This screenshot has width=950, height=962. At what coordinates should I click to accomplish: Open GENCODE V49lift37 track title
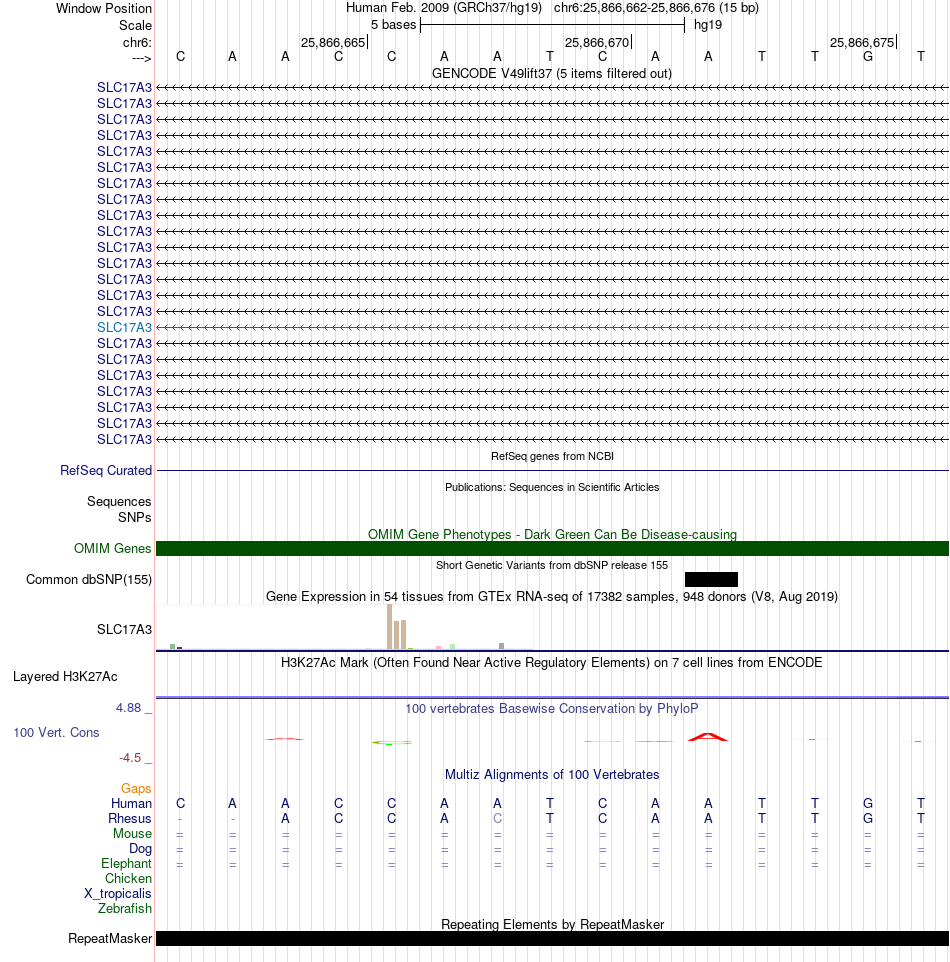click(552, 74)
